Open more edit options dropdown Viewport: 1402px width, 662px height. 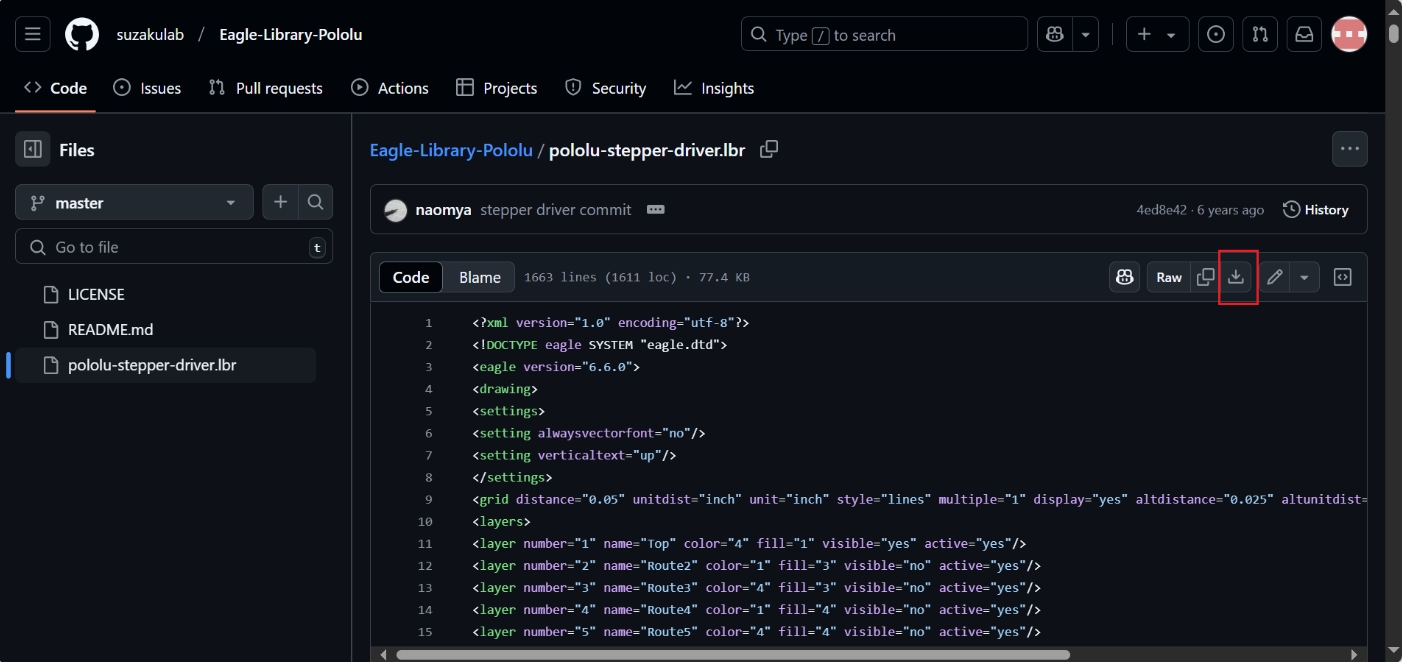(x=1305, y=277)
